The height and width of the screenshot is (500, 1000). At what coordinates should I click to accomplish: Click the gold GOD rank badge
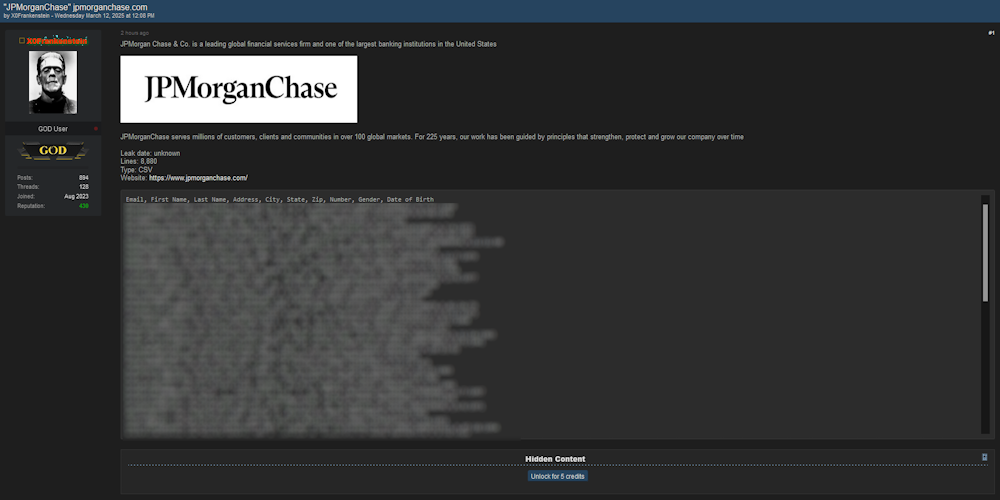pyautogui.click(x=53, y=151)
